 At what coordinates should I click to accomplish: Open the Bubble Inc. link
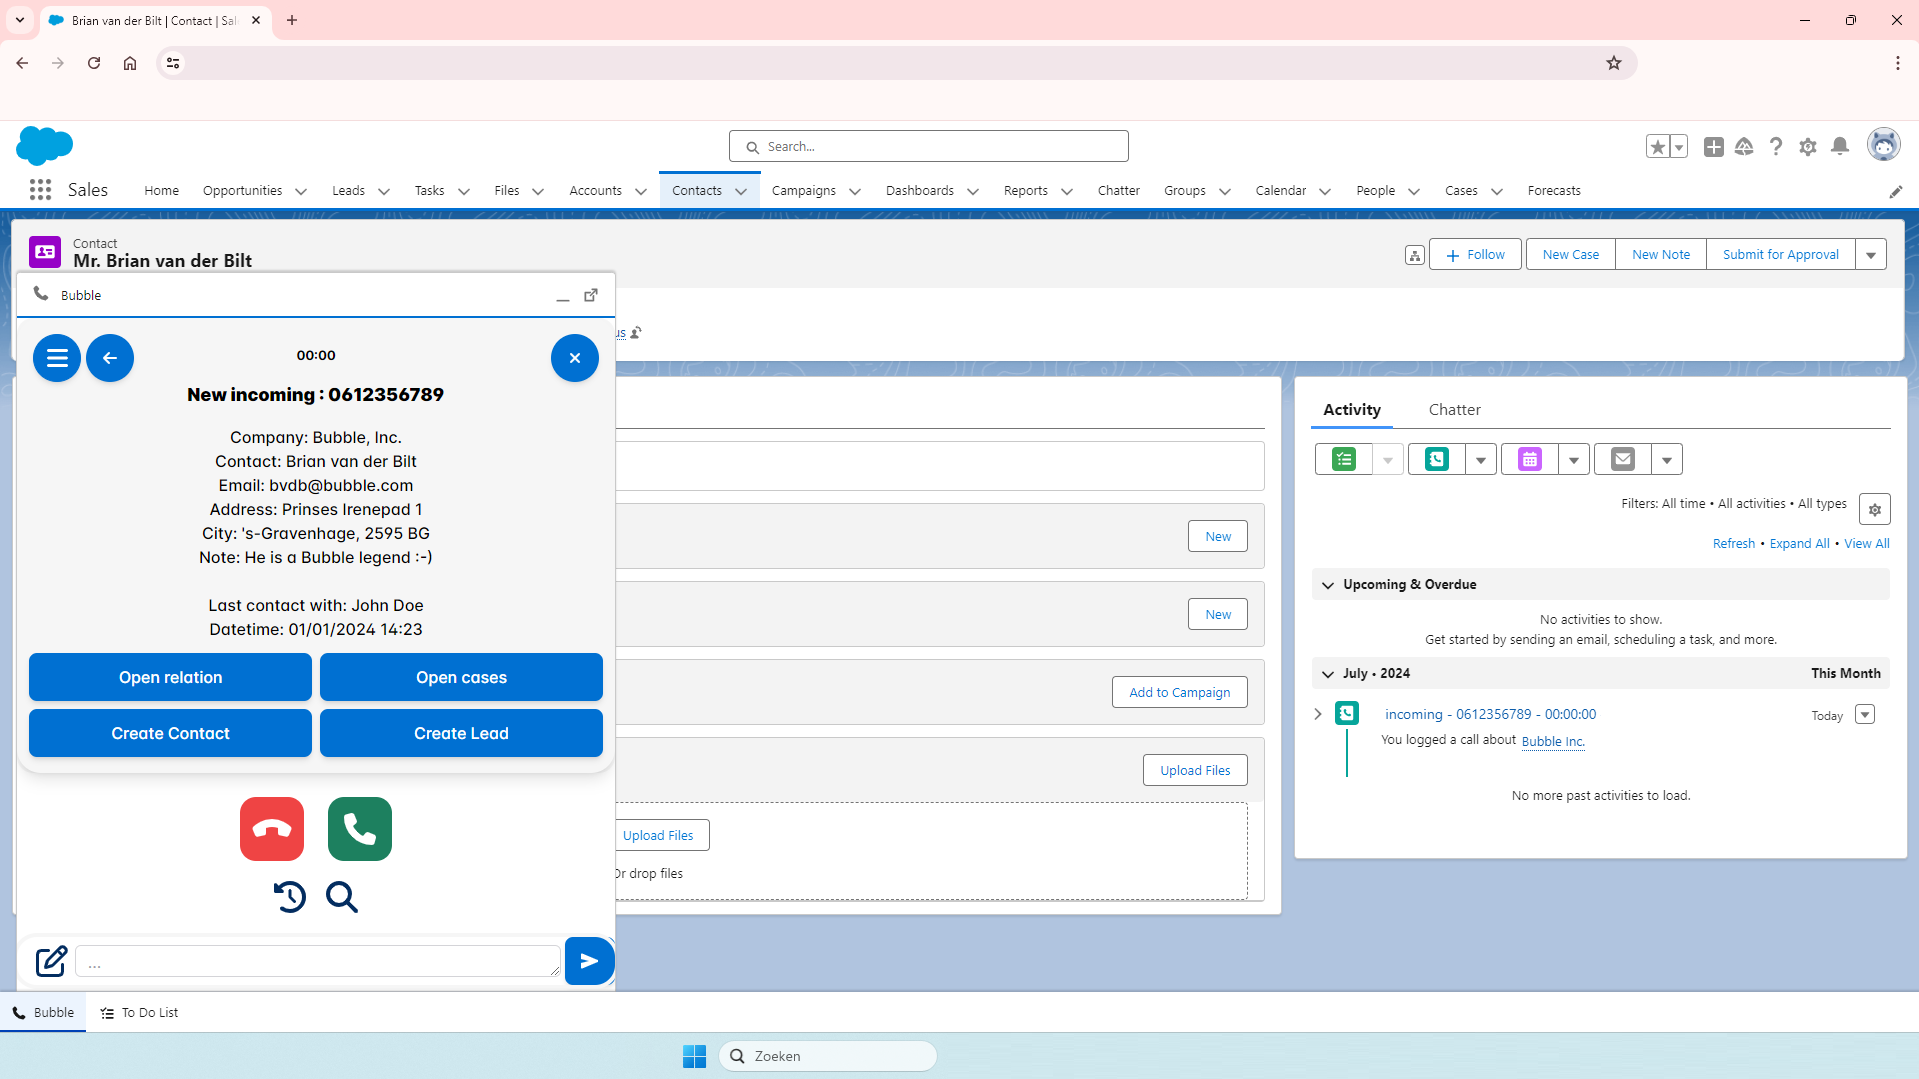[1552, 741]
